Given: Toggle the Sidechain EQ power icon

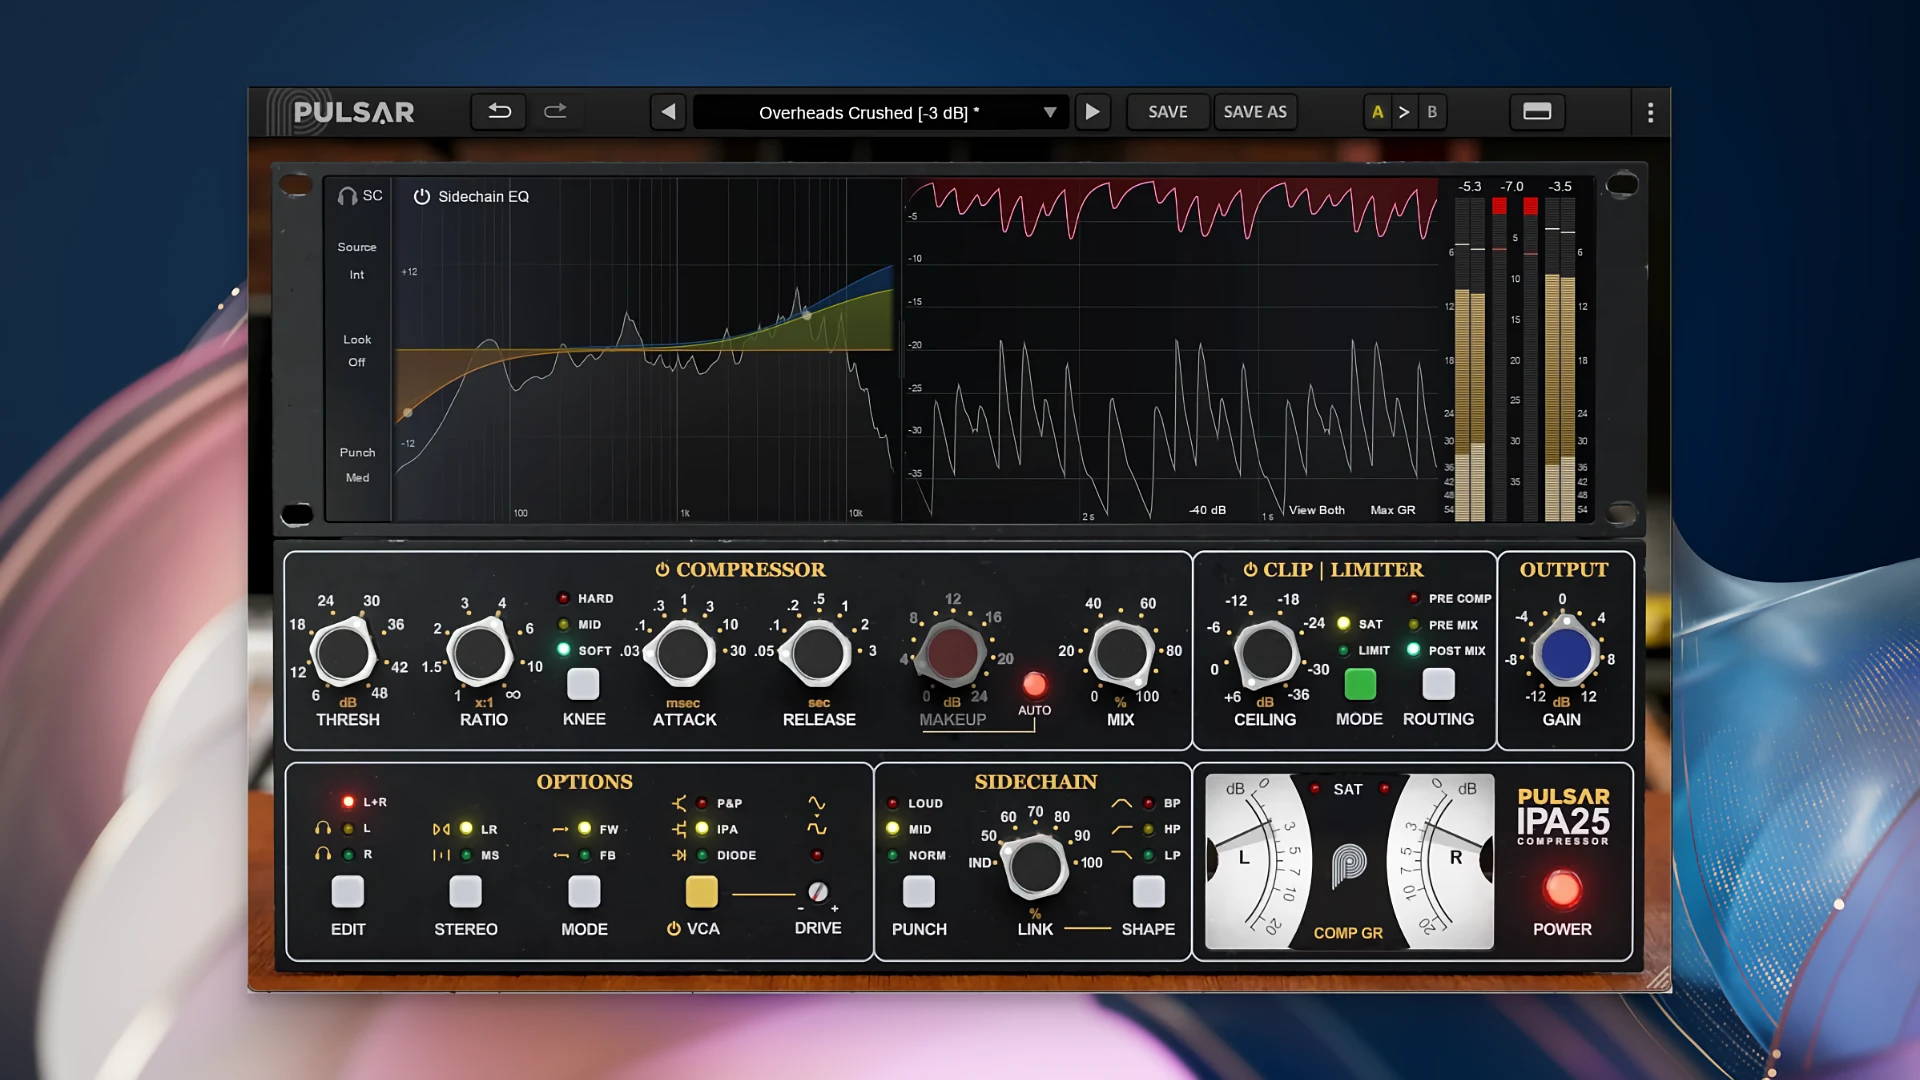Looking at the screenshot, I should click(421, 197).
